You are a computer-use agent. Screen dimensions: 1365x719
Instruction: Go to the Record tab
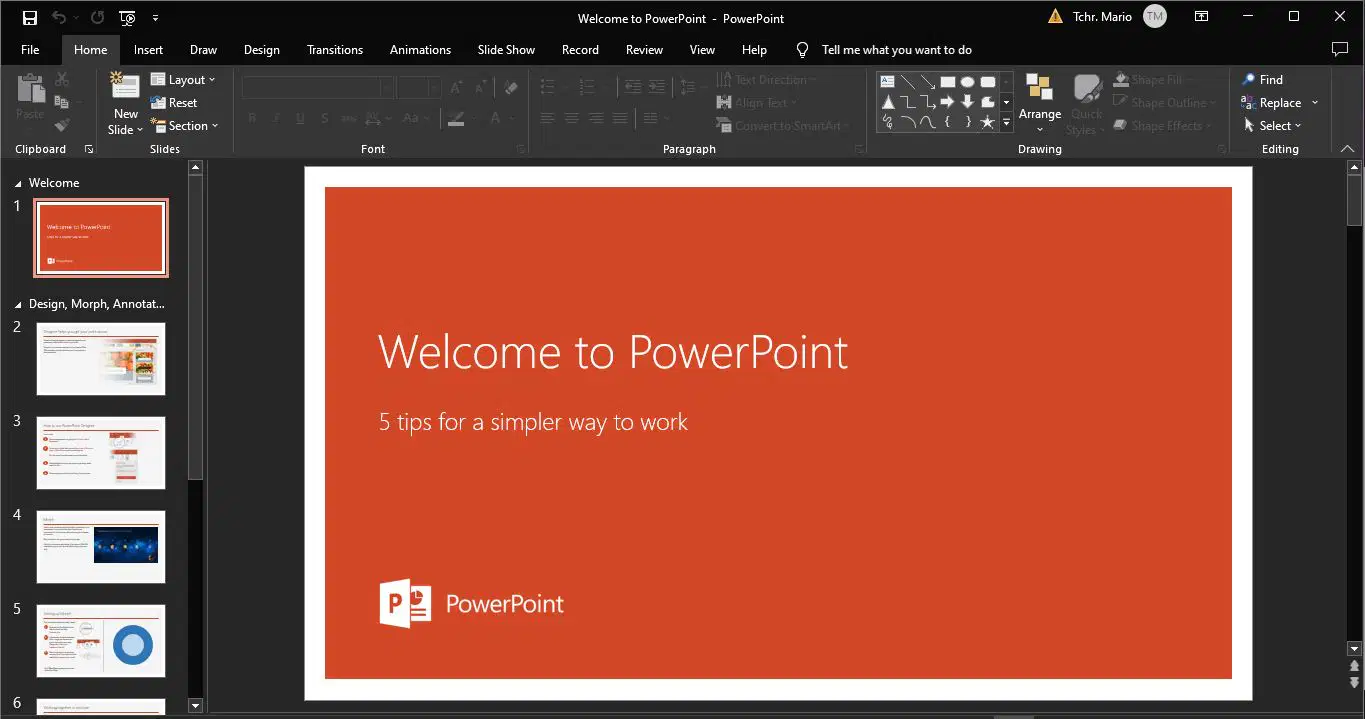click(x=580, y=49)
